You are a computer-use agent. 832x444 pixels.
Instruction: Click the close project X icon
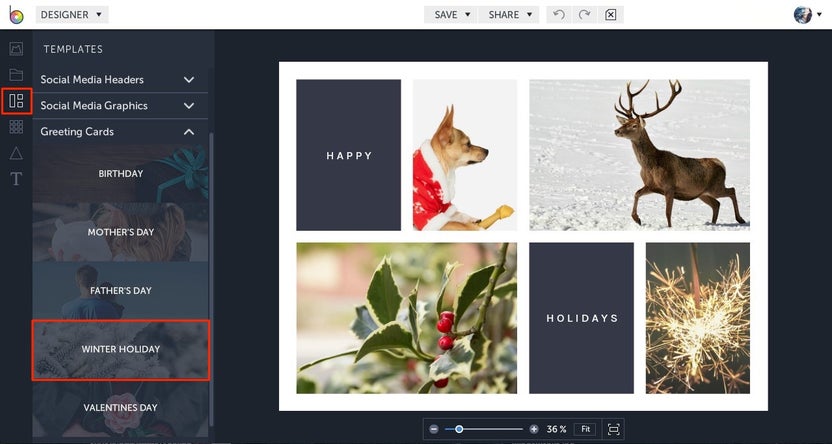point(610,15)
